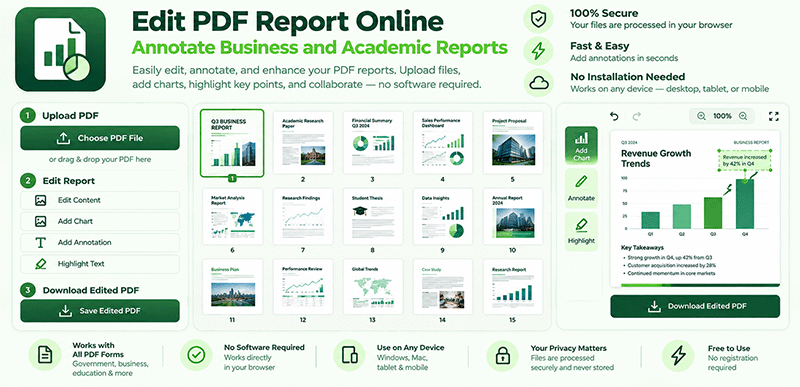Click the Choose PDF File button
Image resolution: width=800 pixels, height=387 pixels.
point(100,138)
